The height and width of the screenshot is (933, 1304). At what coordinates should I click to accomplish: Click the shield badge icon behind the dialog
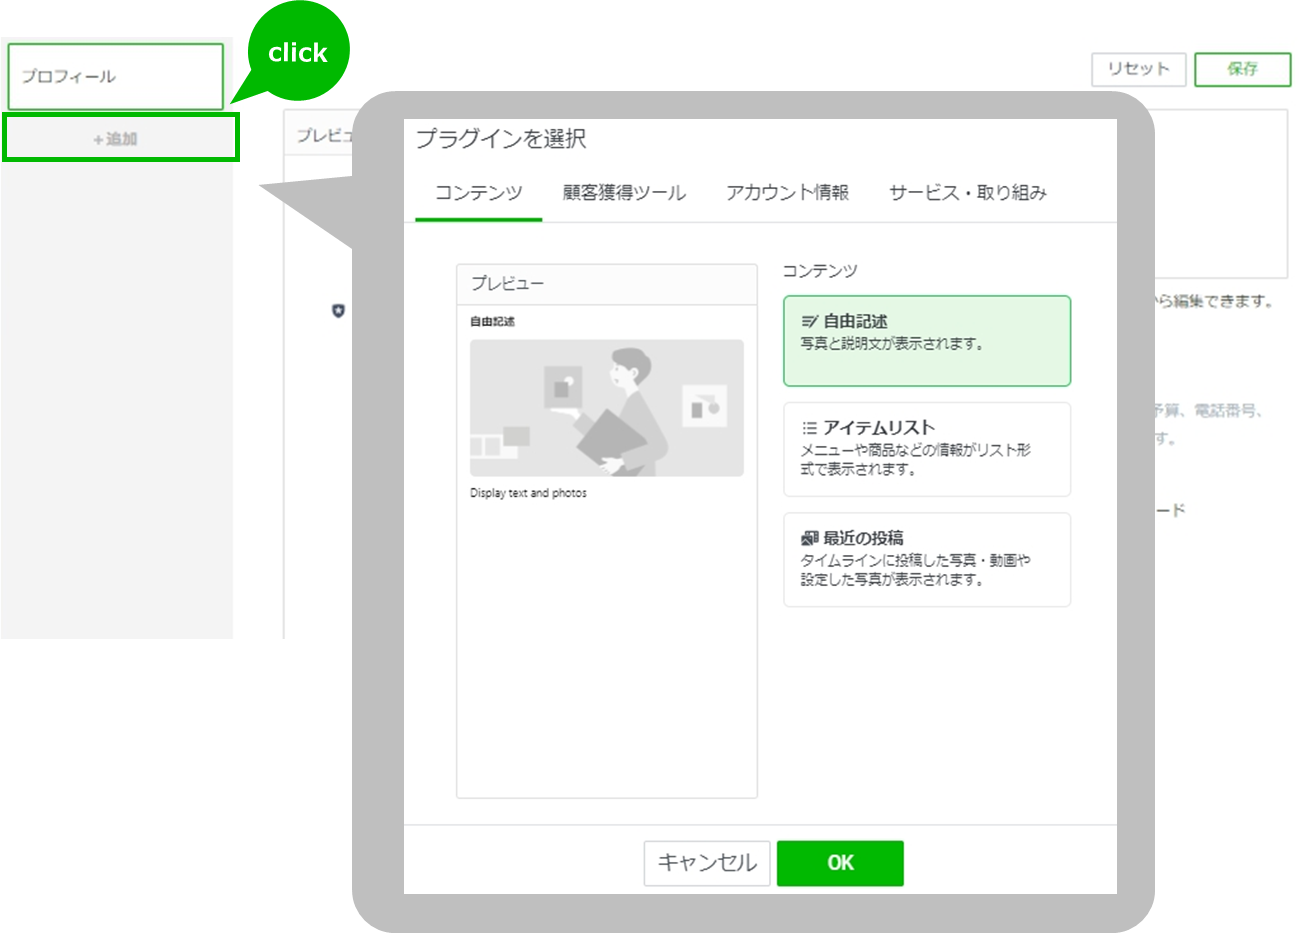338,311
